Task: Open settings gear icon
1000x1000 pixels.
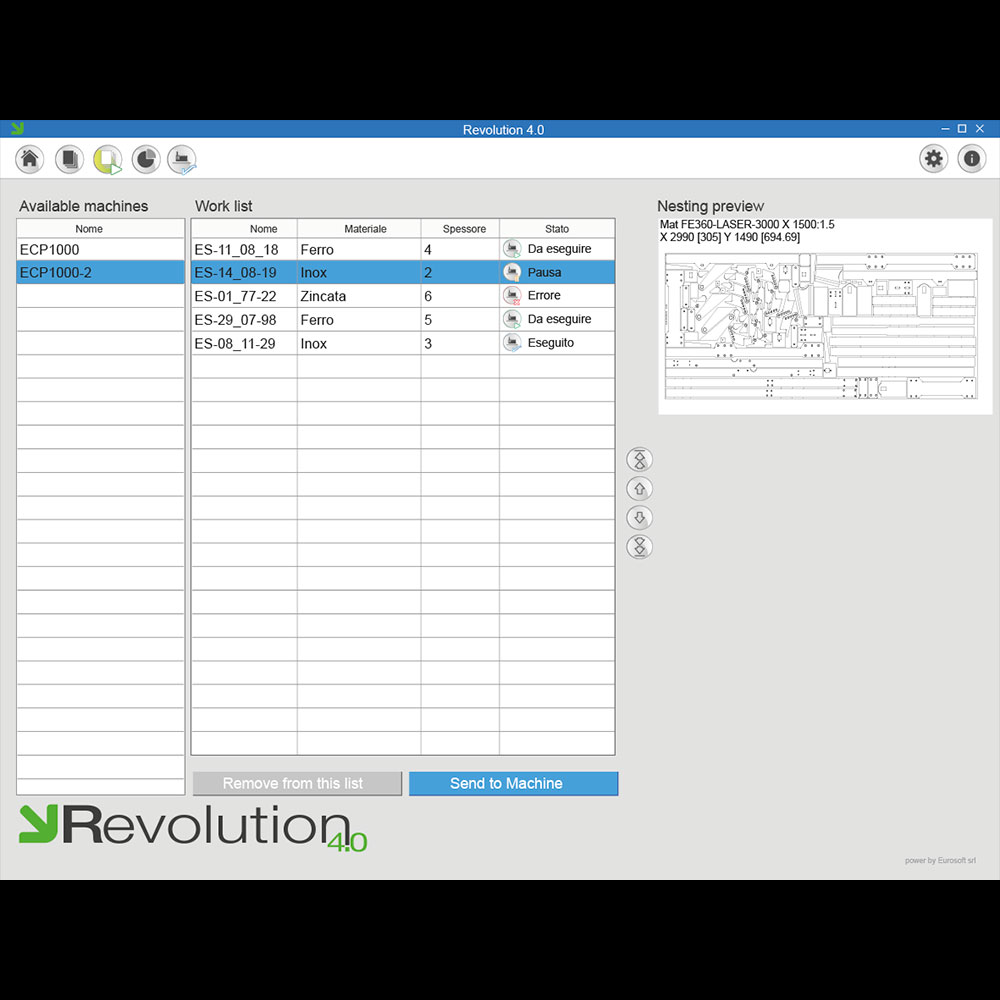Action: 933,159
